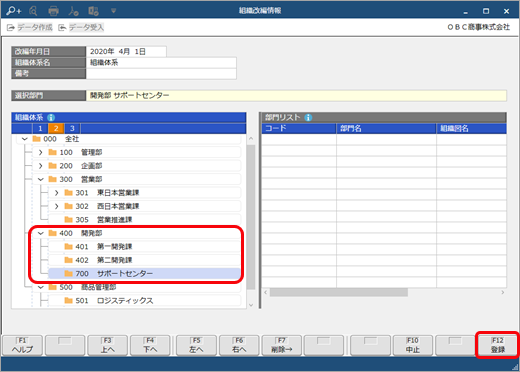Click the folder icon of 401 第一開発課
This screenshot has height=372, width=520.
click(69, 247)
